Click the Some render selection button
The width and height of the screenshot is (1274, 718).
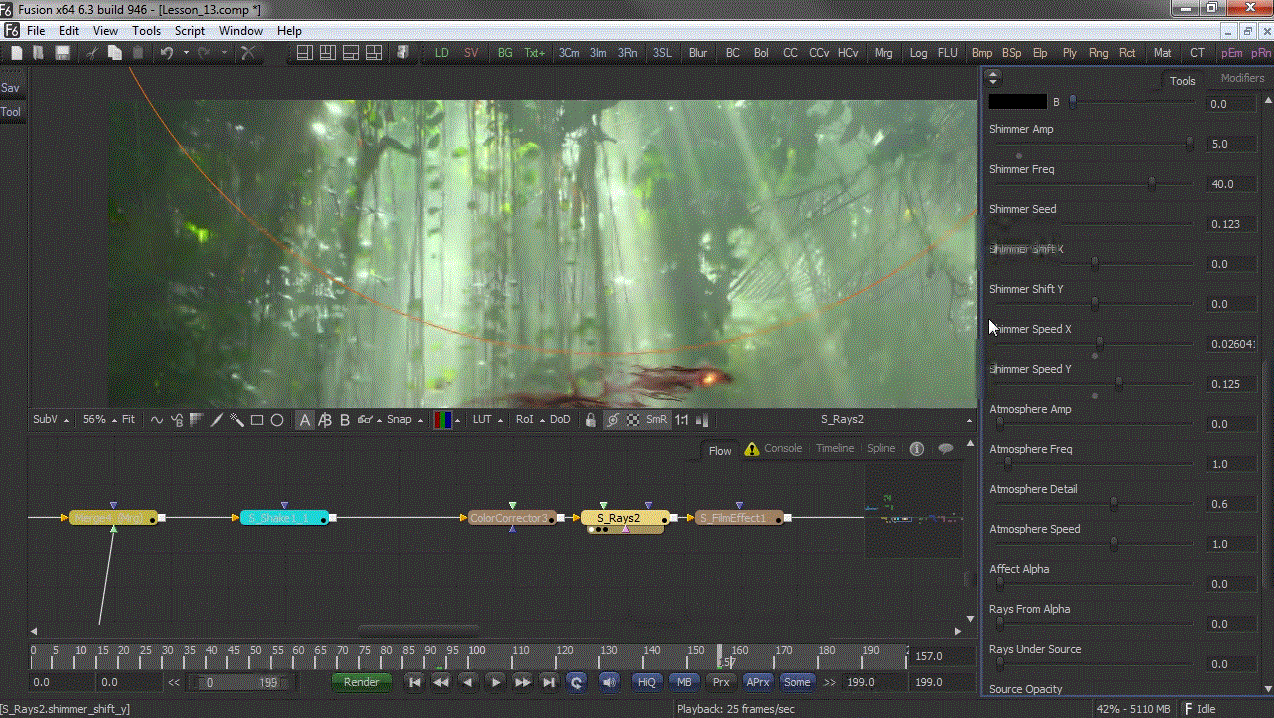tap(797, 682)
